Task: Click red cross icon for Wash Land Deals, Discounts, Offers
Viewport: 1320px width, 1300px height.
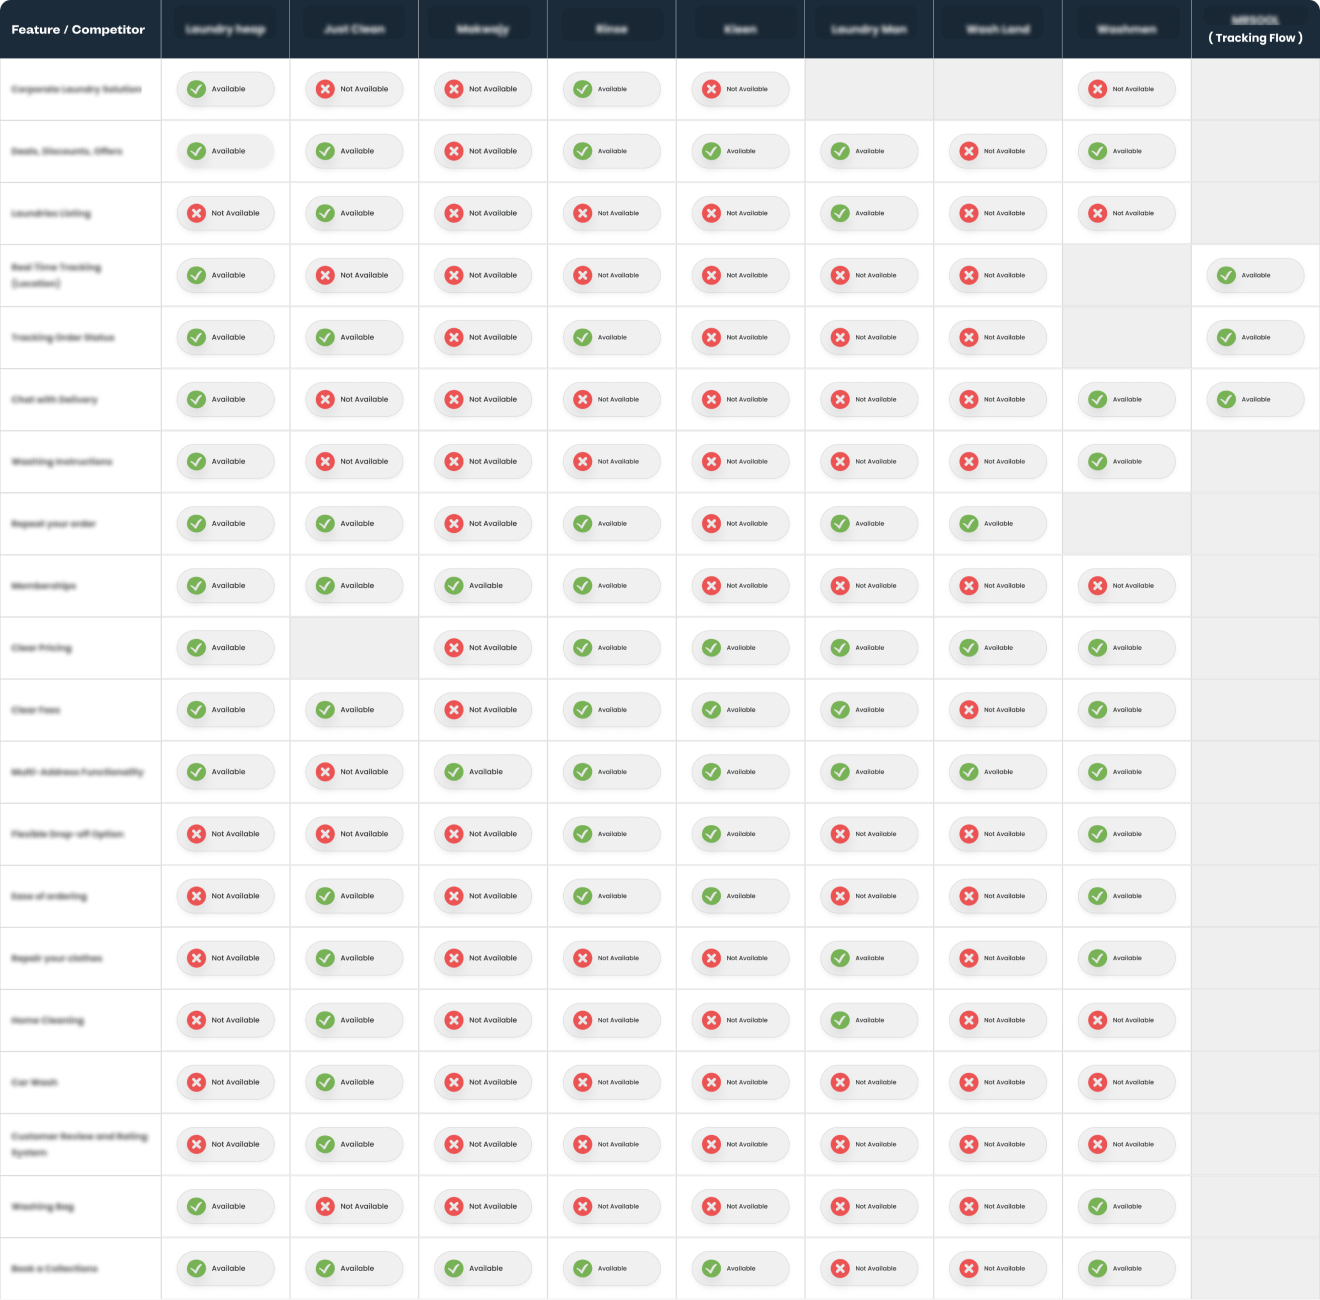Action: tap(969, 151)
